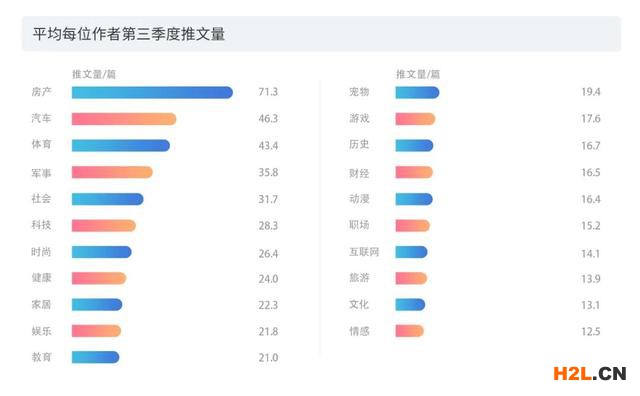The height and width of the screenshot is (396, 640).
Task: Select the 社会 blue bar
Action: [108, 199]
